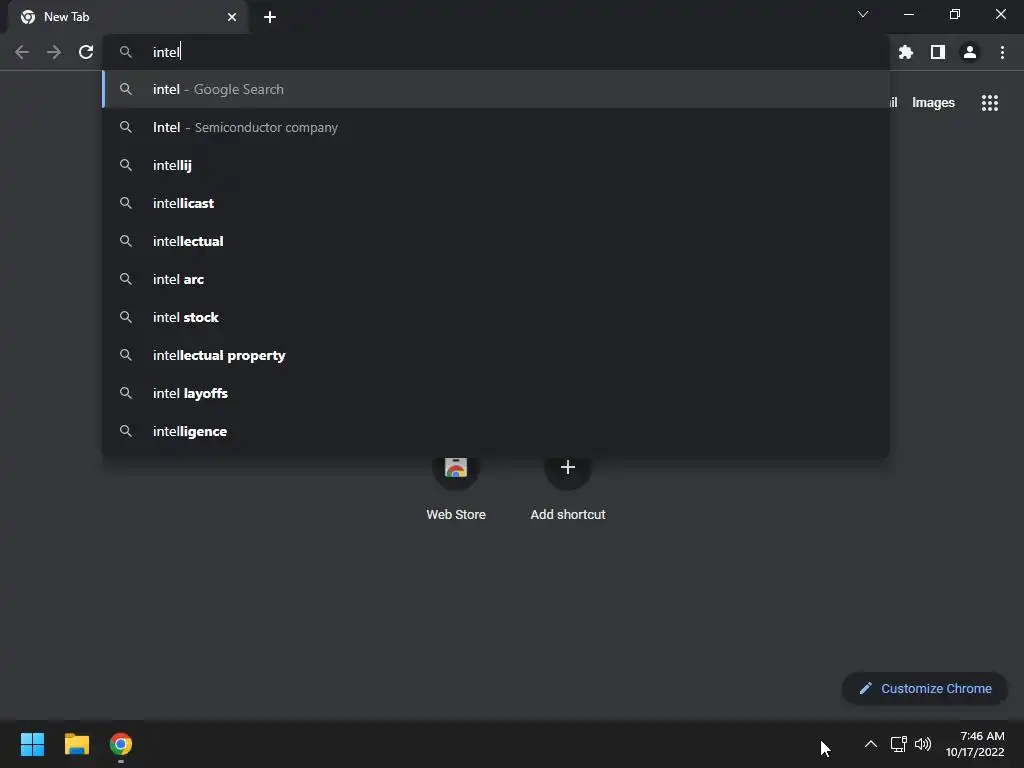The image size is (1024, 768).
Task: Open the Google apps grid
Action: [x=989, y=103]
